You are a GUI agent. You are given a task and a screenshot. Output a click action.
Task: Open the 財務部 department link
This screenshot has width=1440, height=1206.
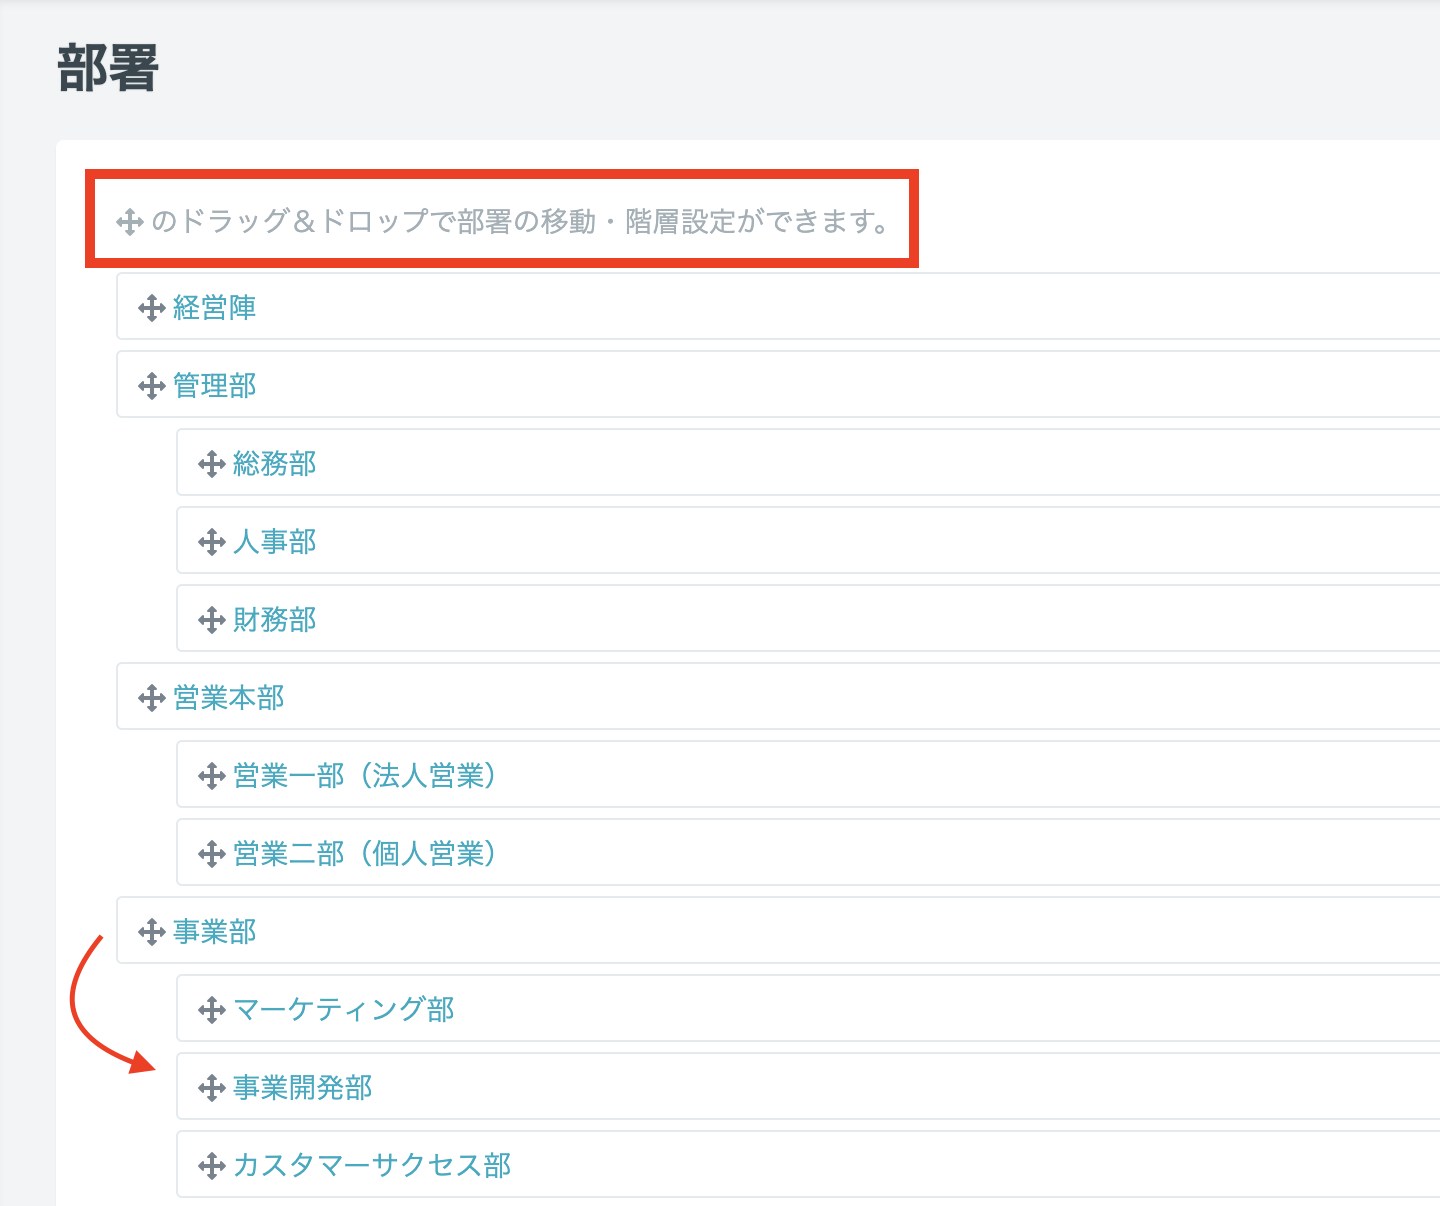click(x=275, y=620)
